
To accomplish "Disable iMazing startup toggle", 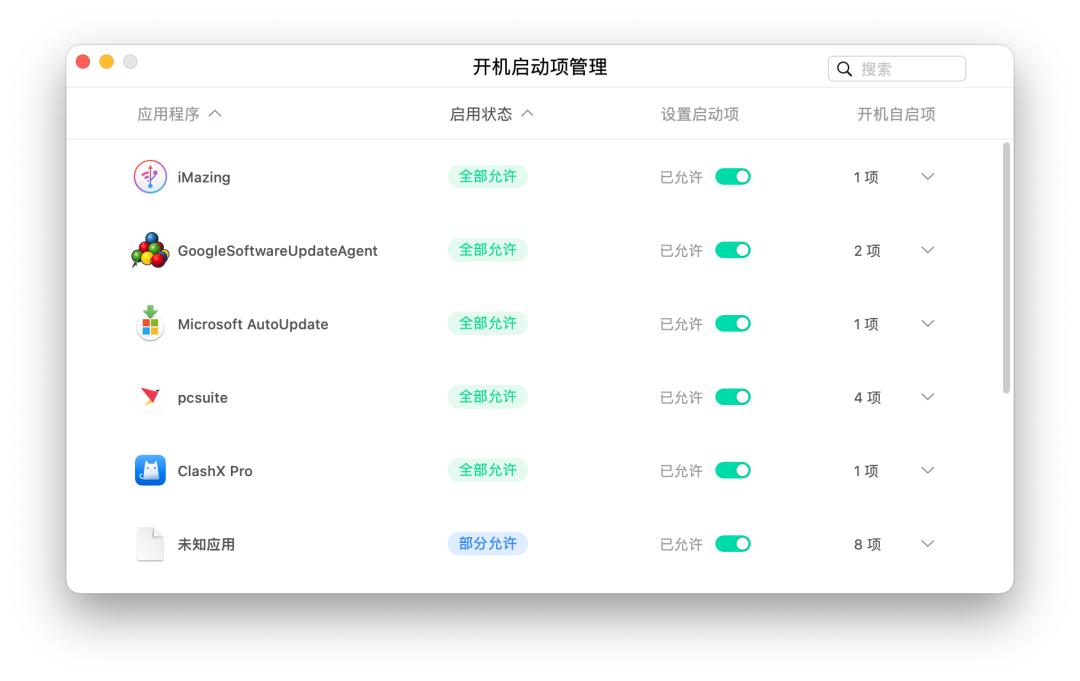I will click(732, 177).
